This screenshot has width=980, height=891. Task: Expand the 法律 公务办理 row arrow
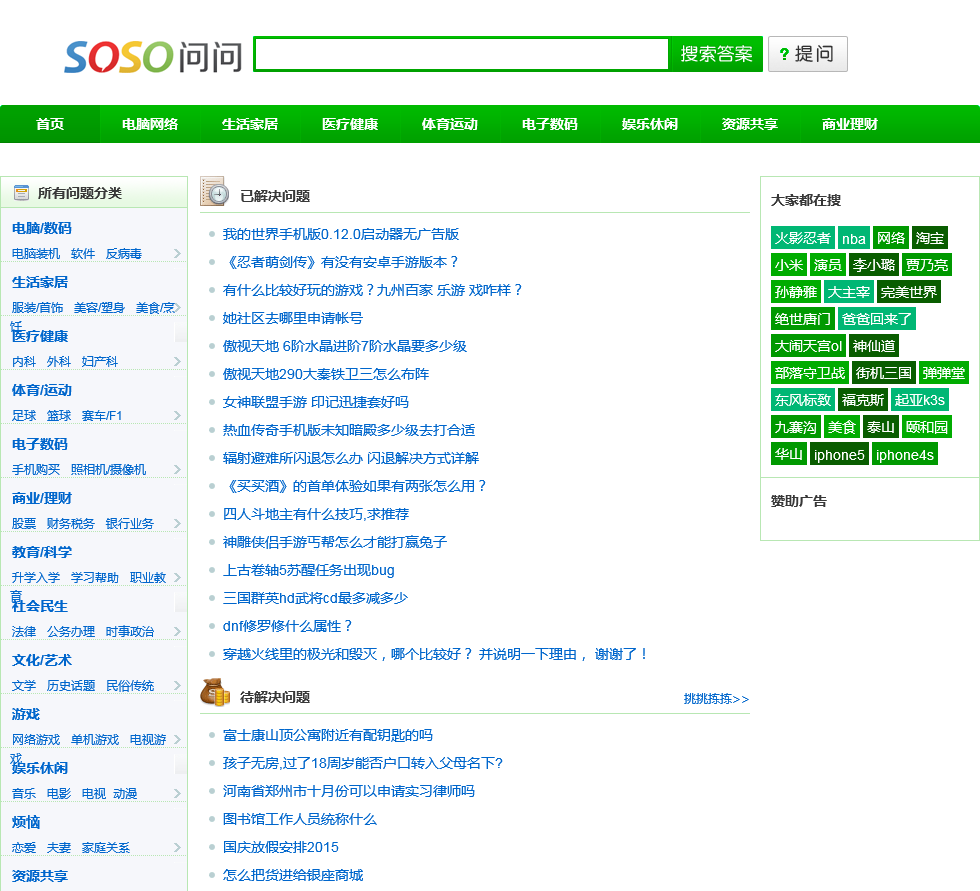click(178, 632)
